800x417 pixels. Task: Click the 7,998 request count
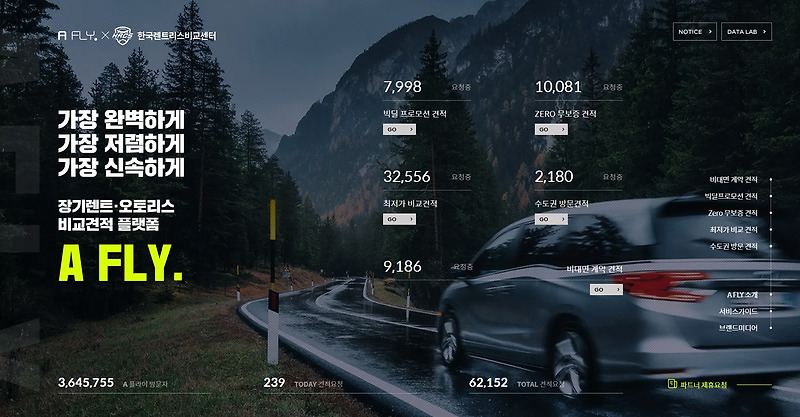[403, 86]
